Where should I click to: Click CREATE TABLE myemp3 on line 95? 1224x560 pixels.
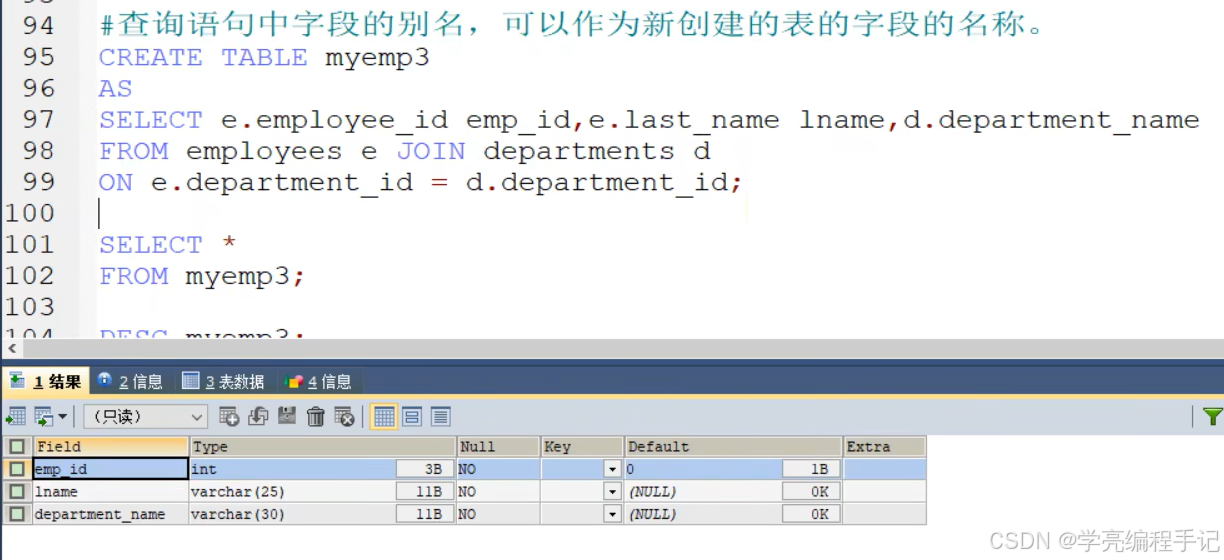pyautogui.click(x=264, y=57)
